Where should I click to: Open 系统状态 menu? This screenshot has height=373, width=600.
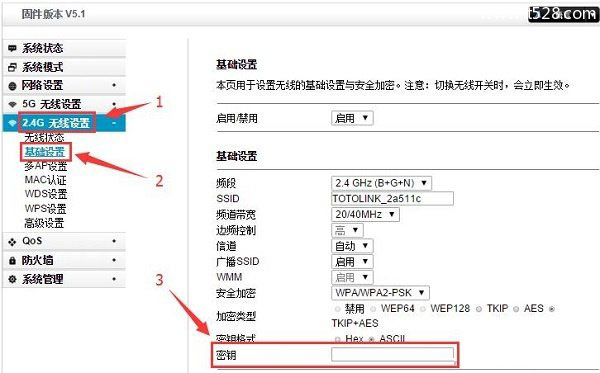[64, 48]
